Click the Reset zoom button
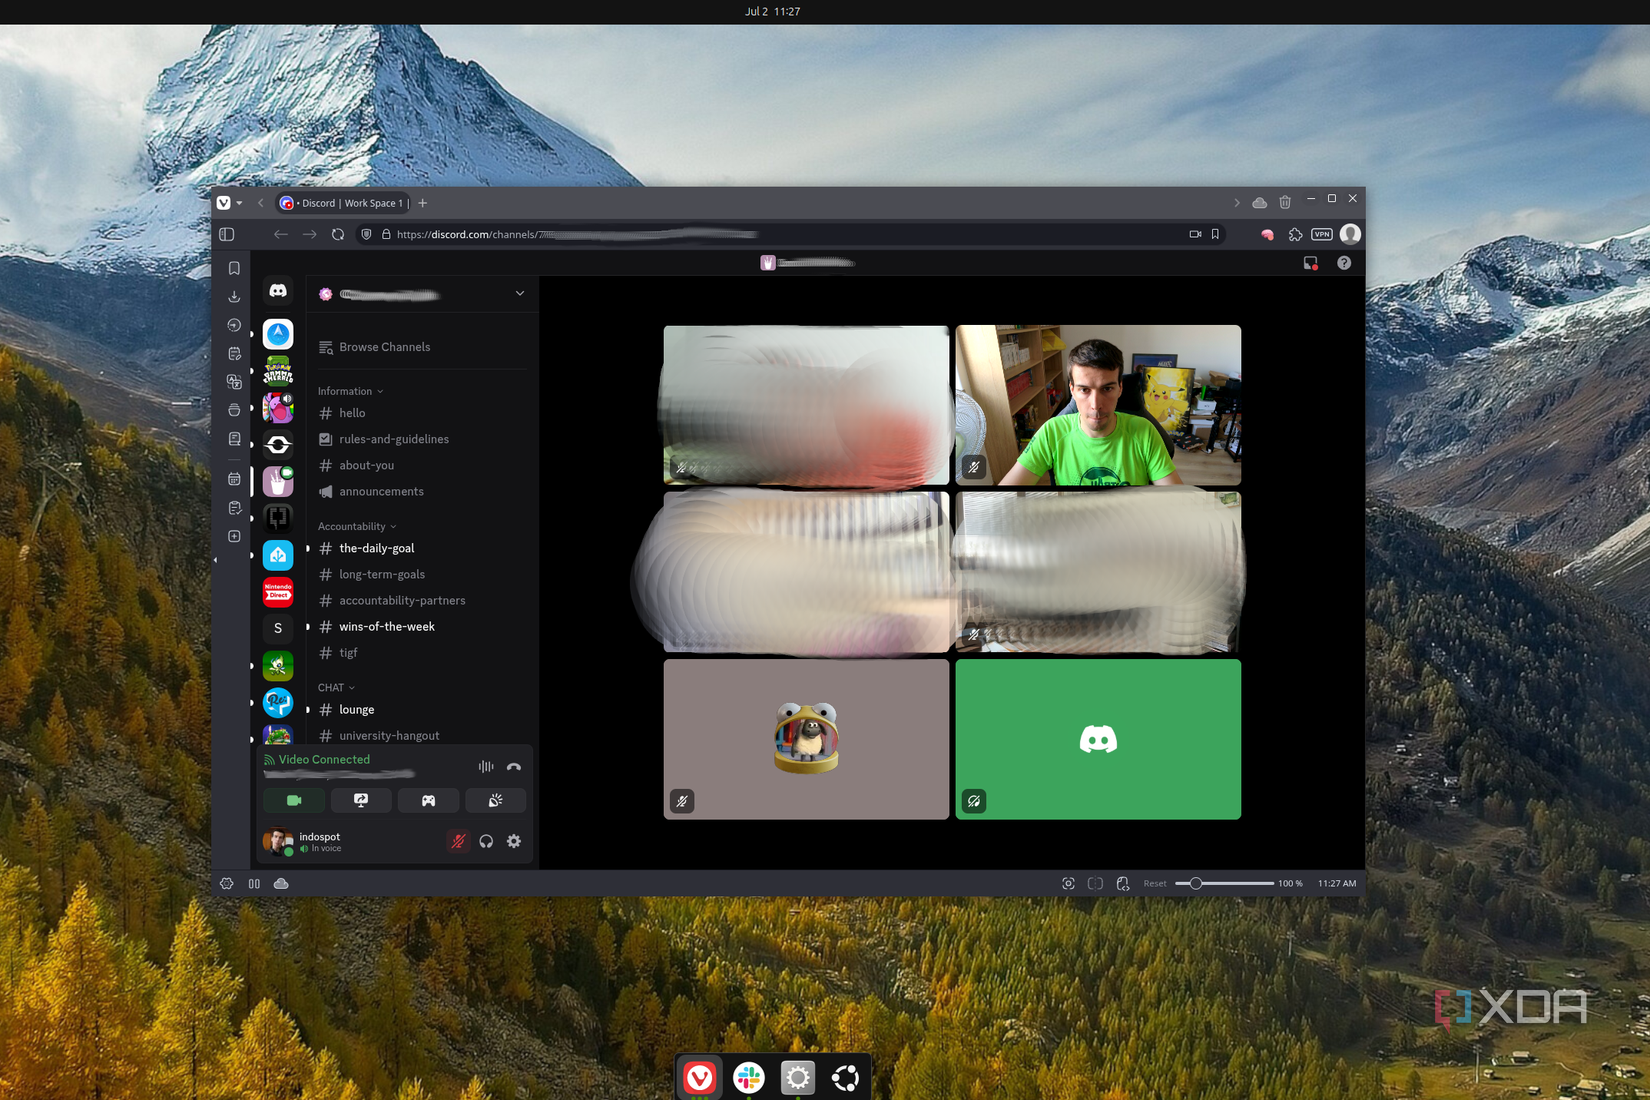 coord(1155,883)
